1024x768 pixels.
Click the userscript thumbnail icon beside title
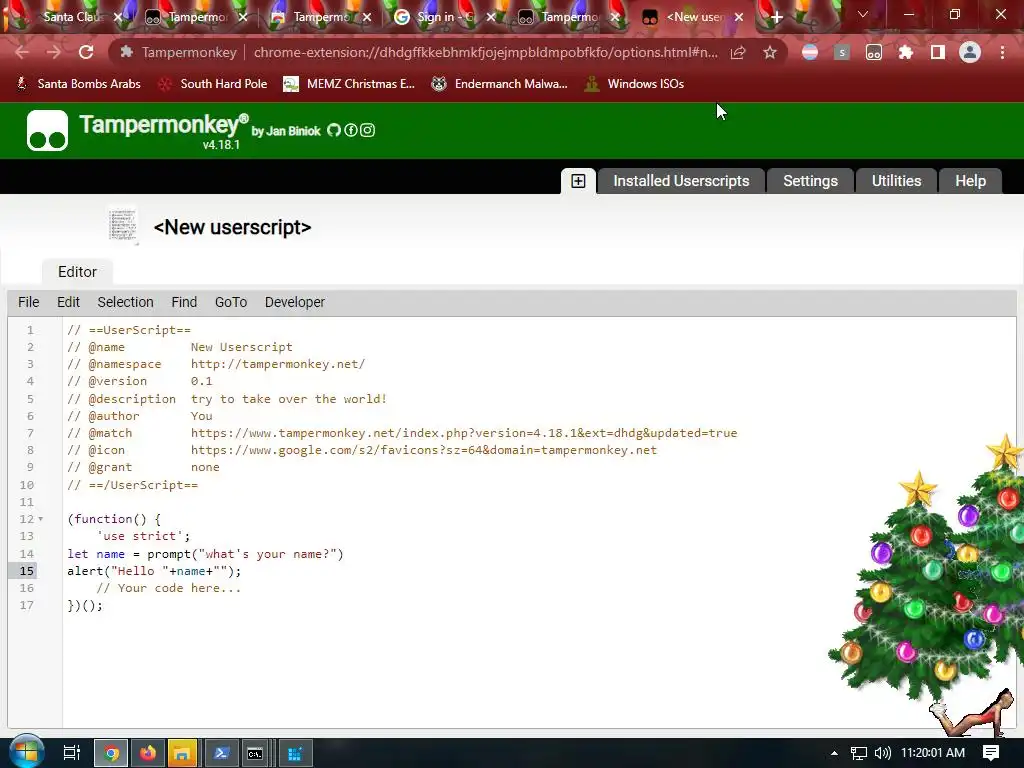pos(123,226)
